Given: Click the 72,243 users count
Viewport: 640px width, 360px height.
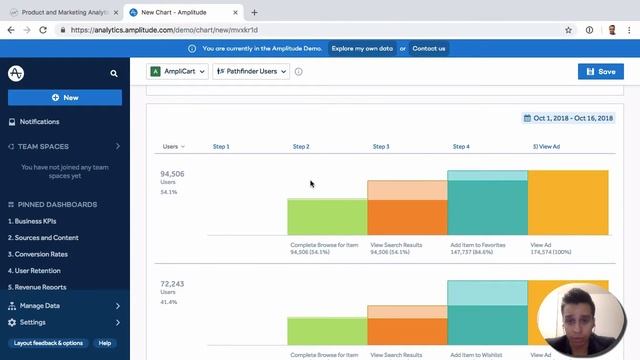Looking at the screenshot, I should click(172, 284).
